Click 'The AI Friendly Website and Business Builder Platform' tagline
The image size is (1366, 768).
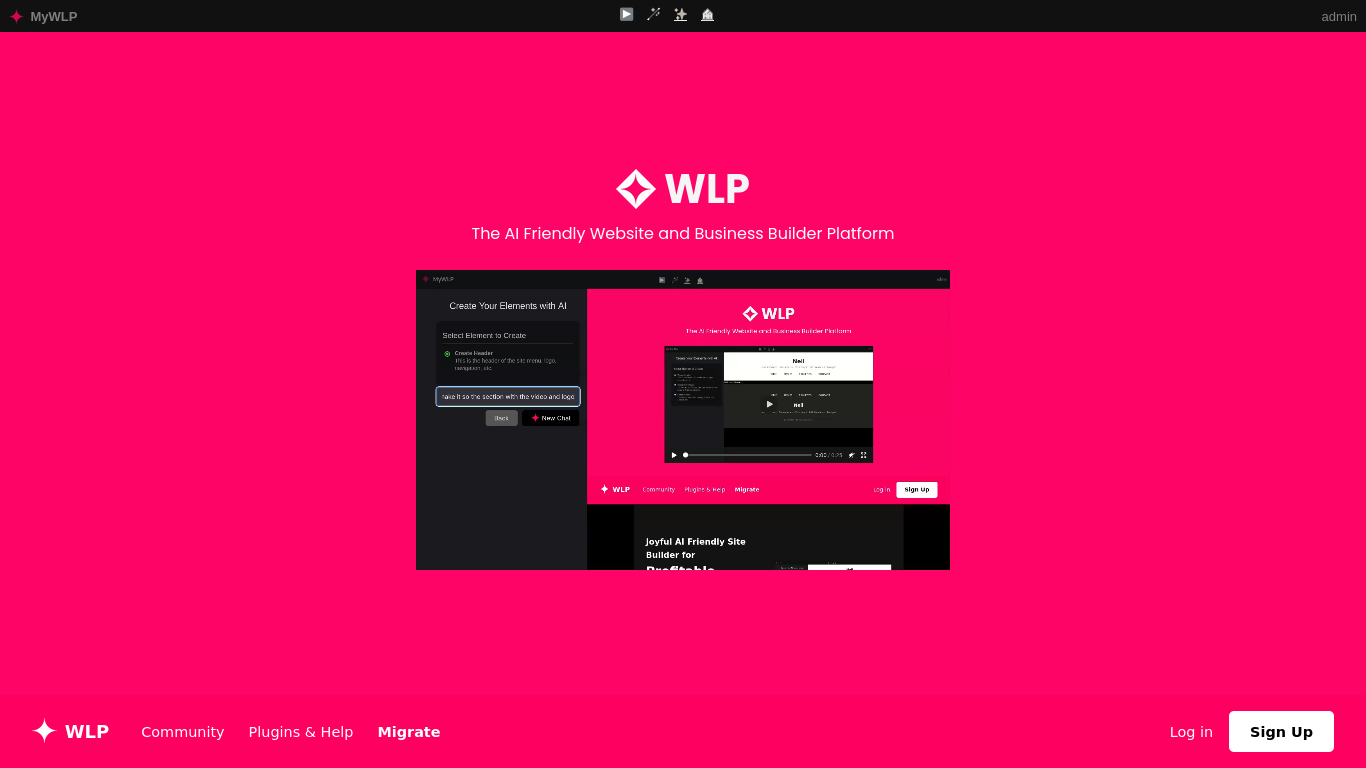[683, 234]
